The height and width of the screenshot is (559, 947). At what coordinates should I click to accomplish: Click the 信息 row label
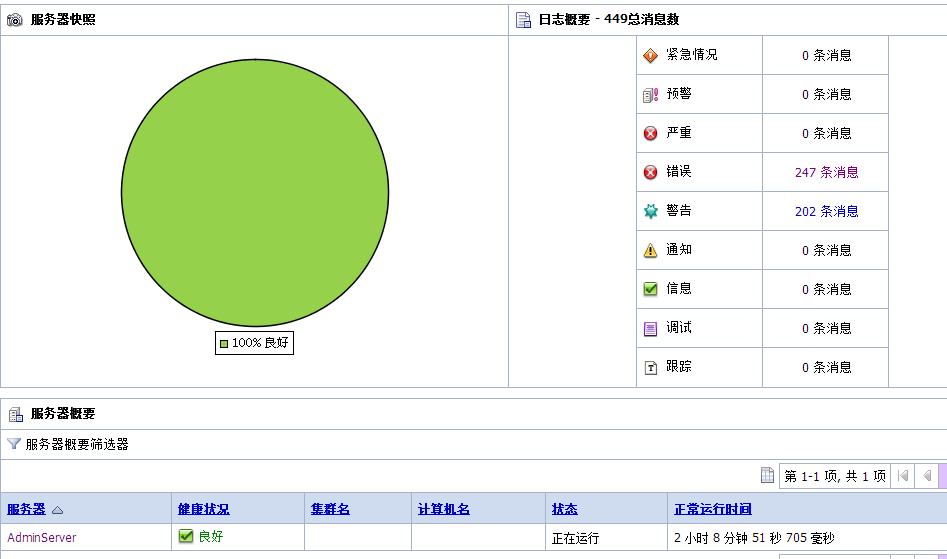tap(679, 289)
